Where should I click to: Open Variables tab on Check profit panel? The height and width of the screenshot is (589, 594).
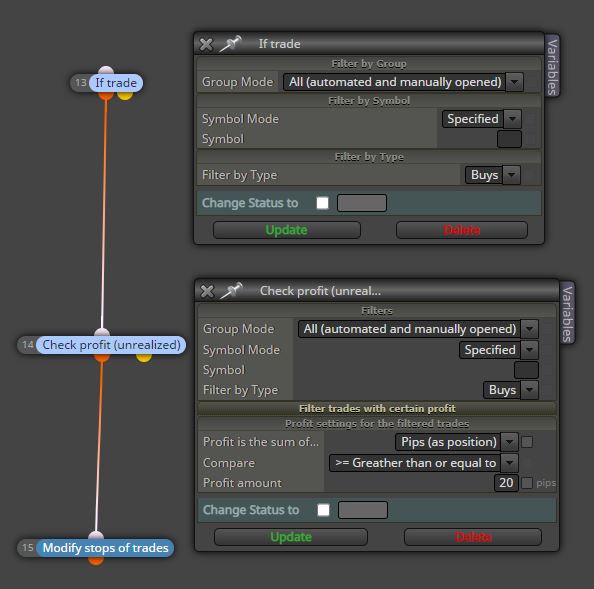(567, 314)
